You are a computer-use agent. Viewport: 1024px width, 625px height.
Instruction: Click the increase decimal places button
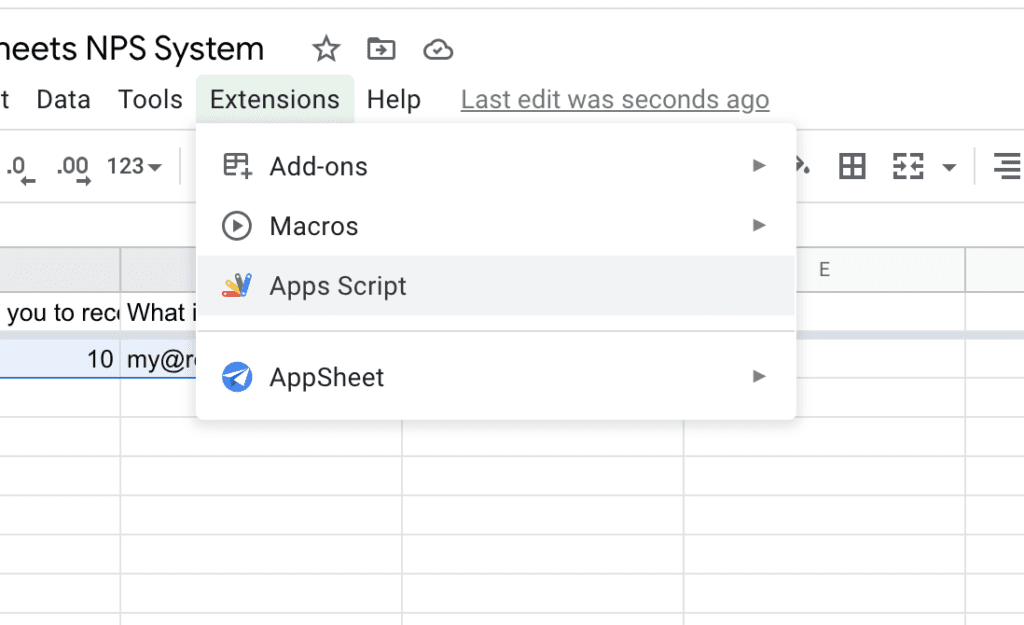click(74, 167)
